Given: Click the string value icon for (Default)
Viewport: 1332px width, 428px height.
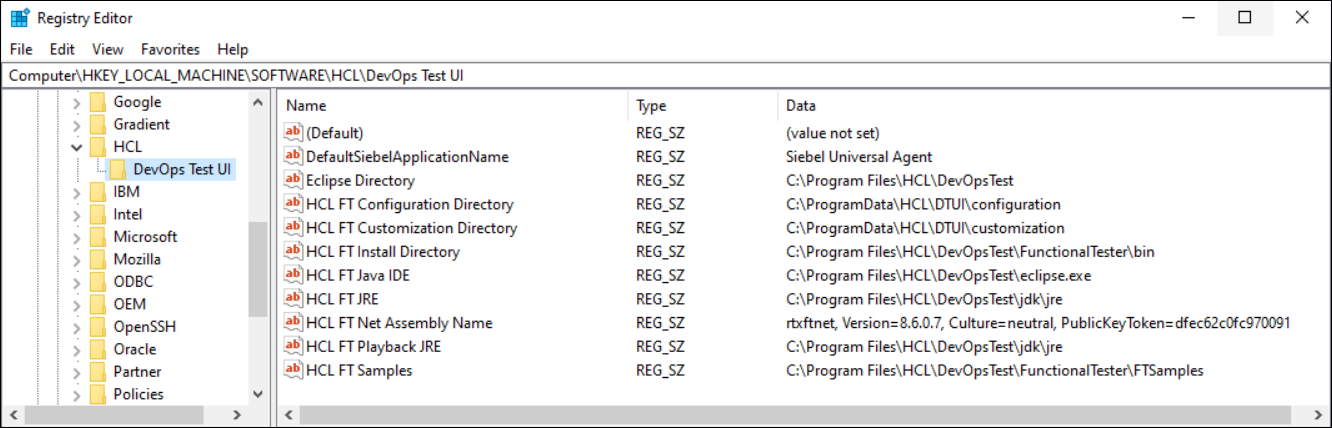Looking at the screenshot, I should [x=293, y=132].
